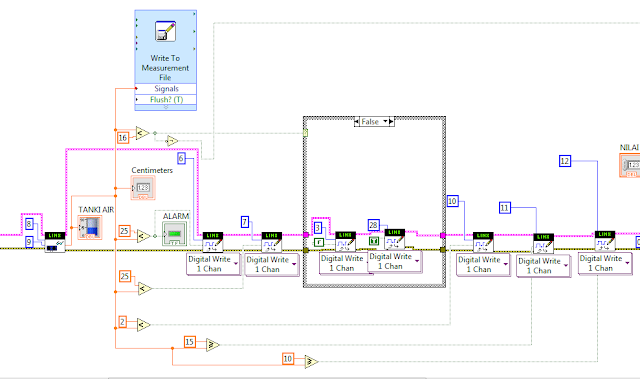Image resolution: width=640 pixels, height=379 pixels.
Task: Select the blue numeric constant 9
Action: 29,242
